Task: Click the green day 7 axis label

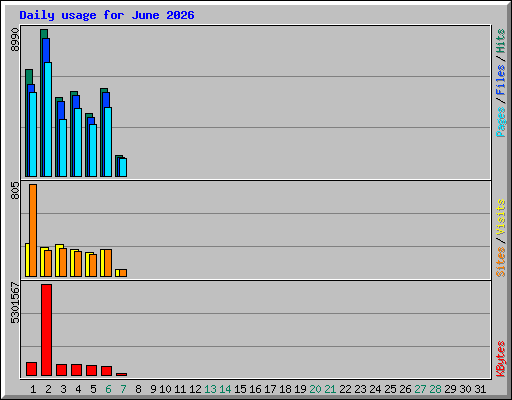Action: (x=123, y=389)
